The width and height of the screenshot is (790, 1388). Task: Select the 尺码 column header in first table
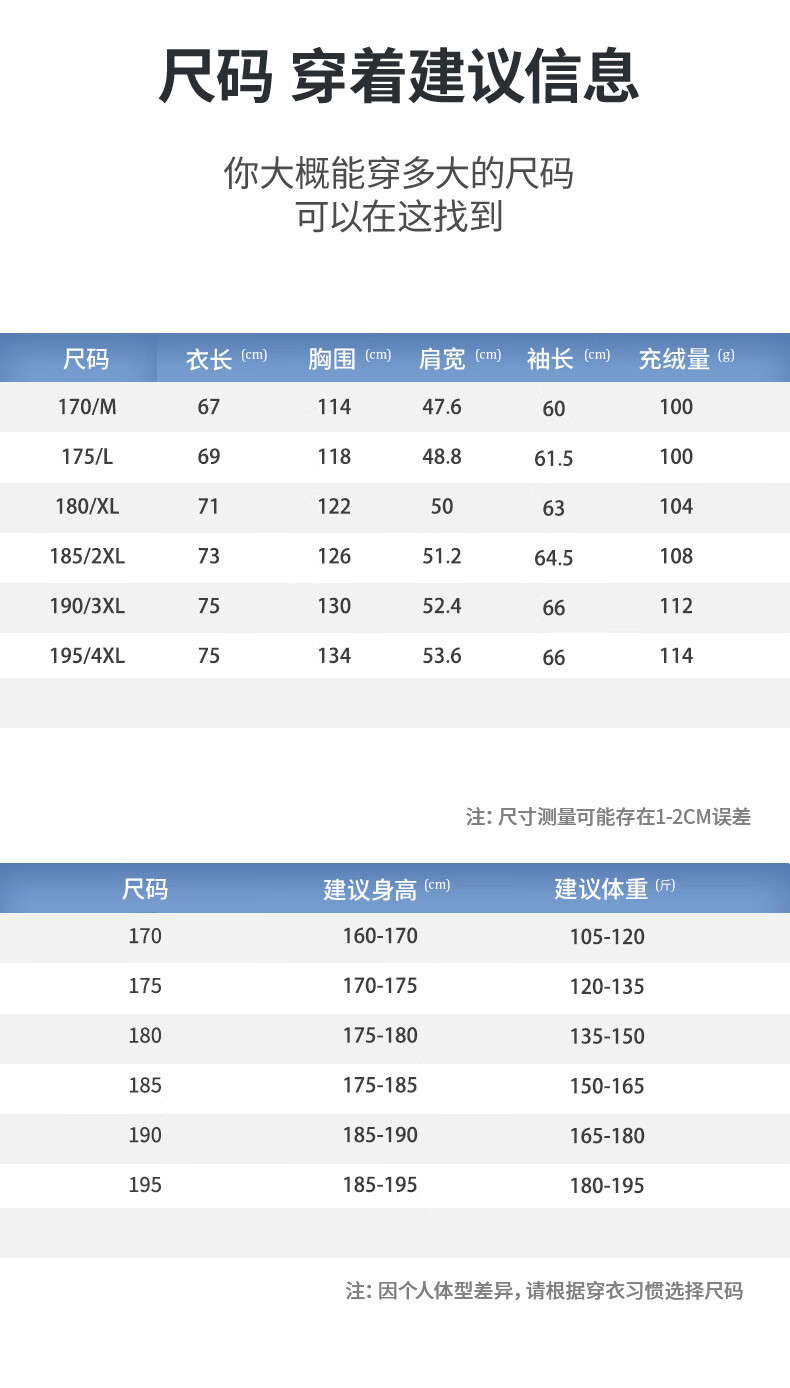[x=87, y=358]
